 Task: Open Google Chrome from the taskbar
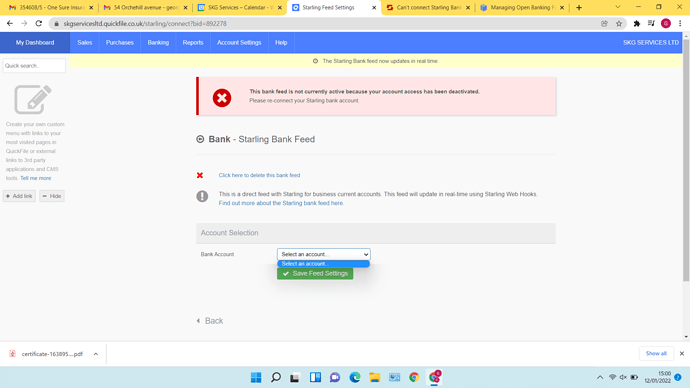414,377
